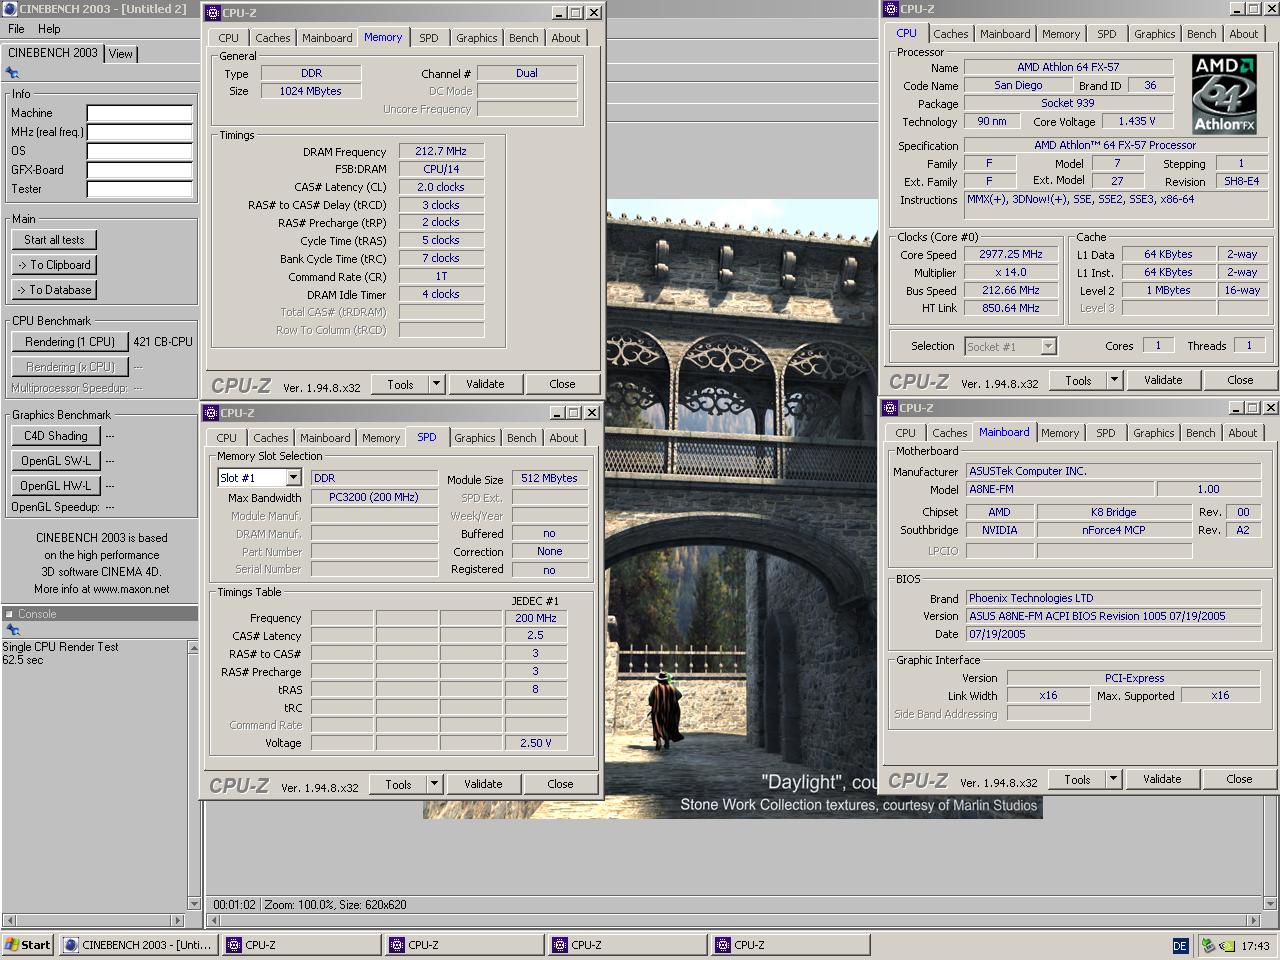Viewport: 1280px width, 960px height.
Task: Click the pin icon in the Console panel
Action: (x=12, y=630)
